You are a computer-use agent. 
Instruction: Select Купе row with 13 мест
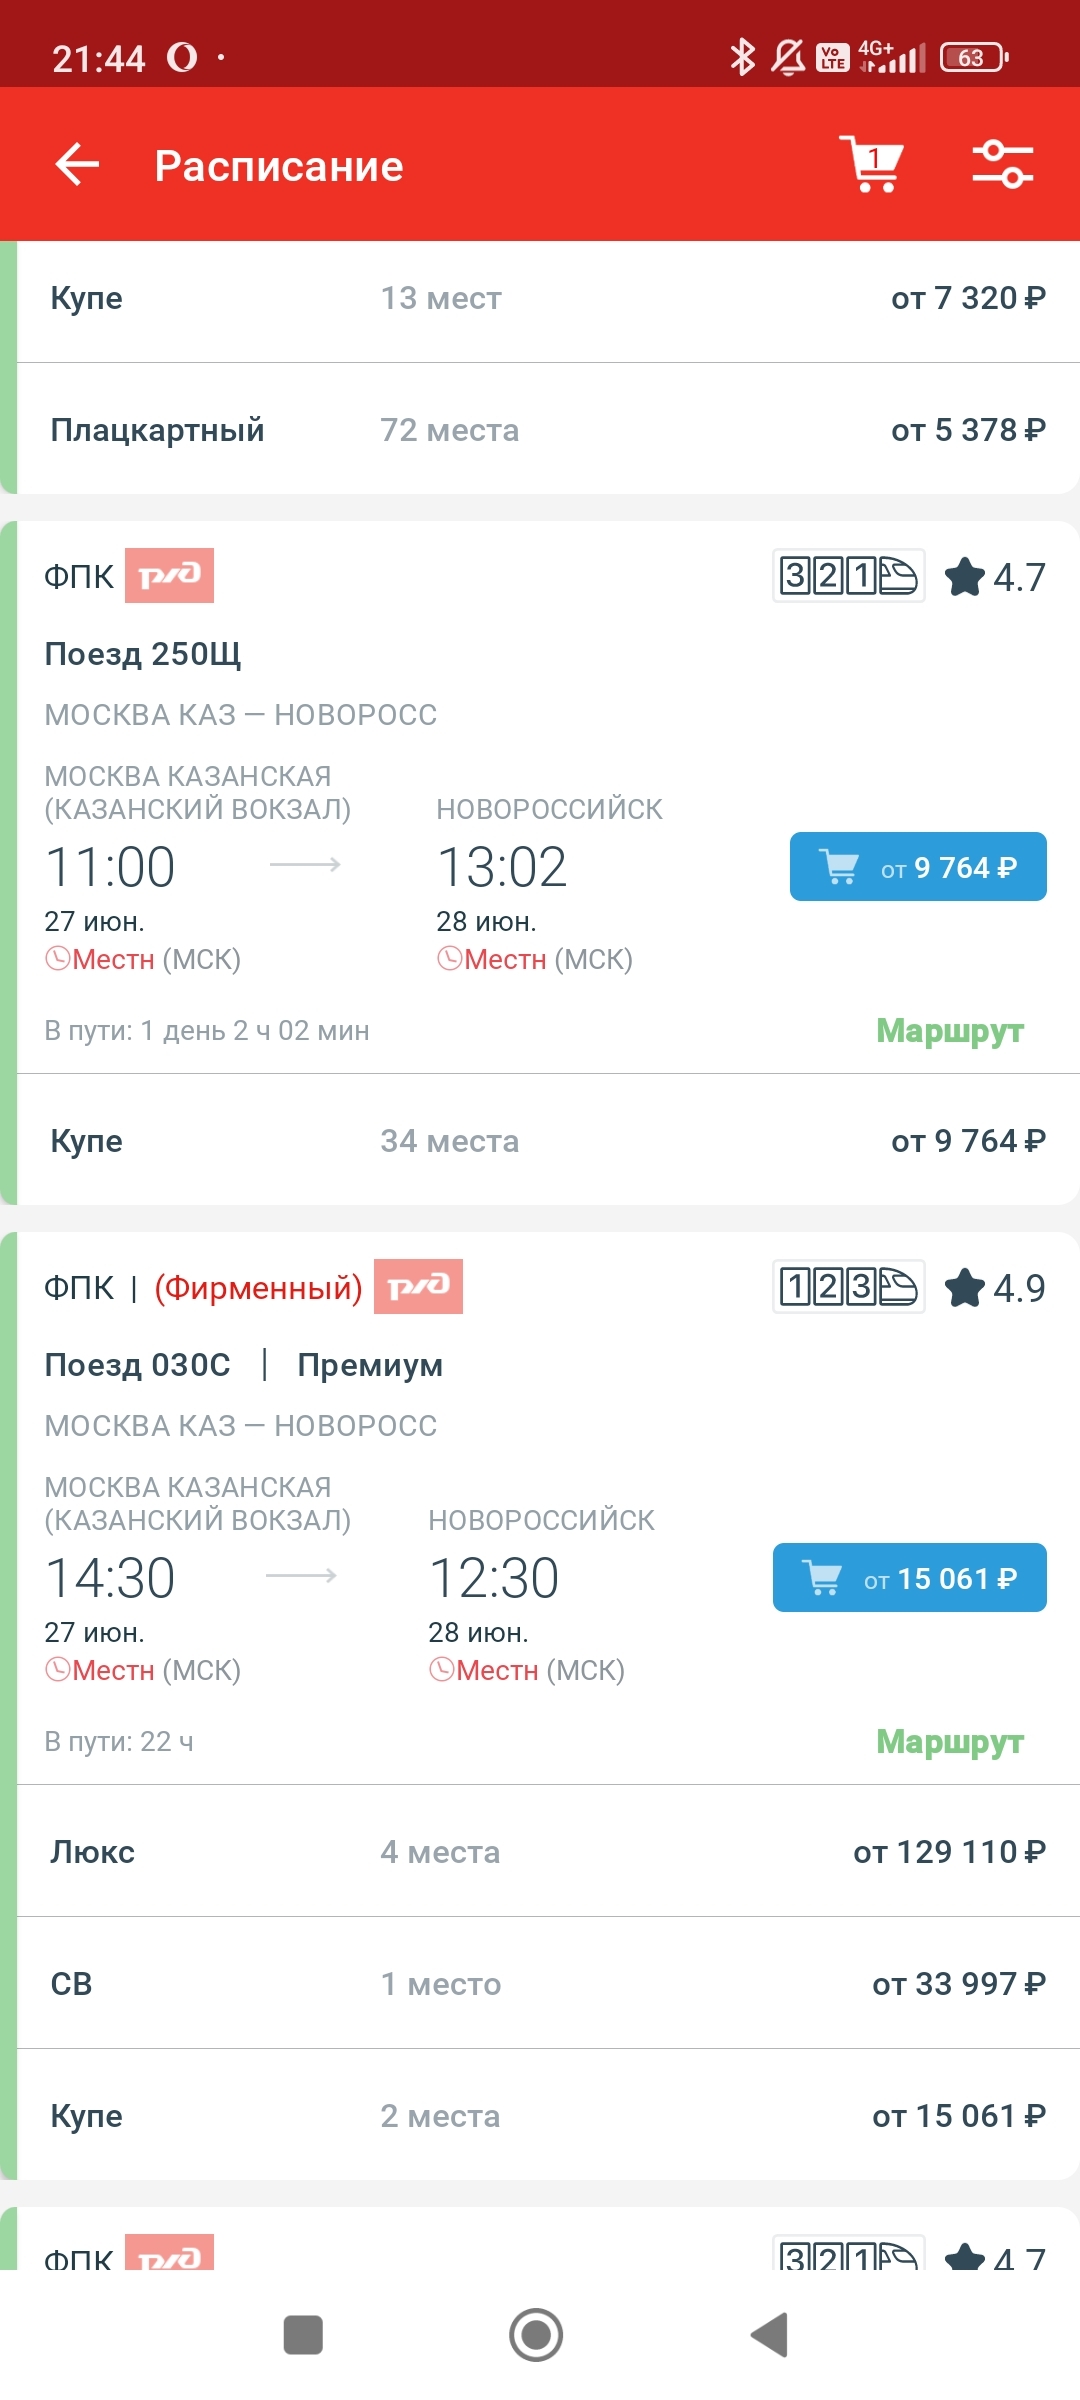547,298
